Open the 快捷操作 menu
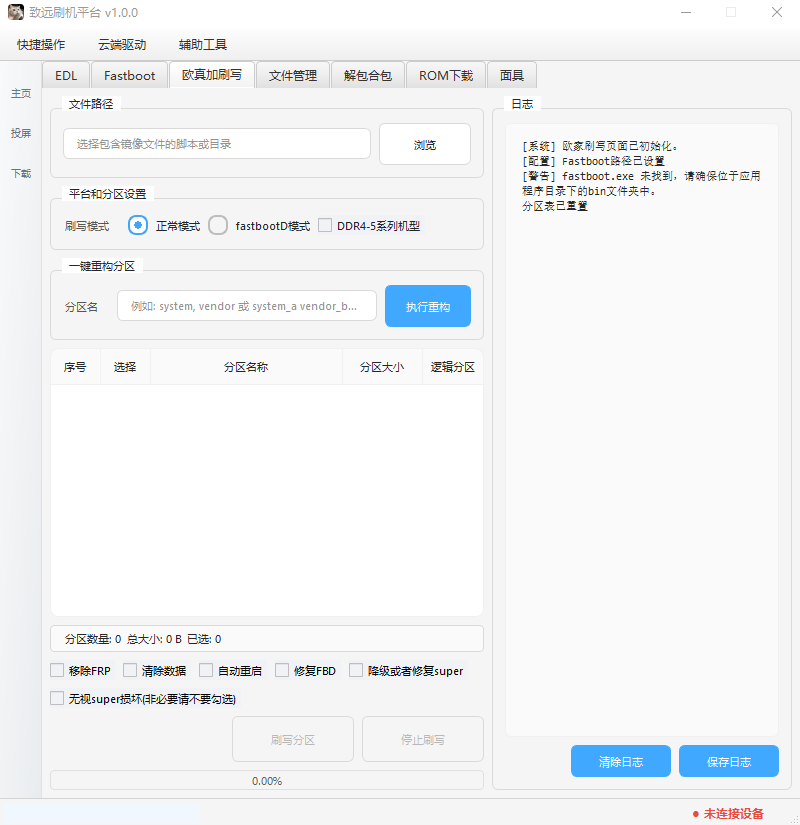This screenshot has width=800, height=825. pos(41,45)
